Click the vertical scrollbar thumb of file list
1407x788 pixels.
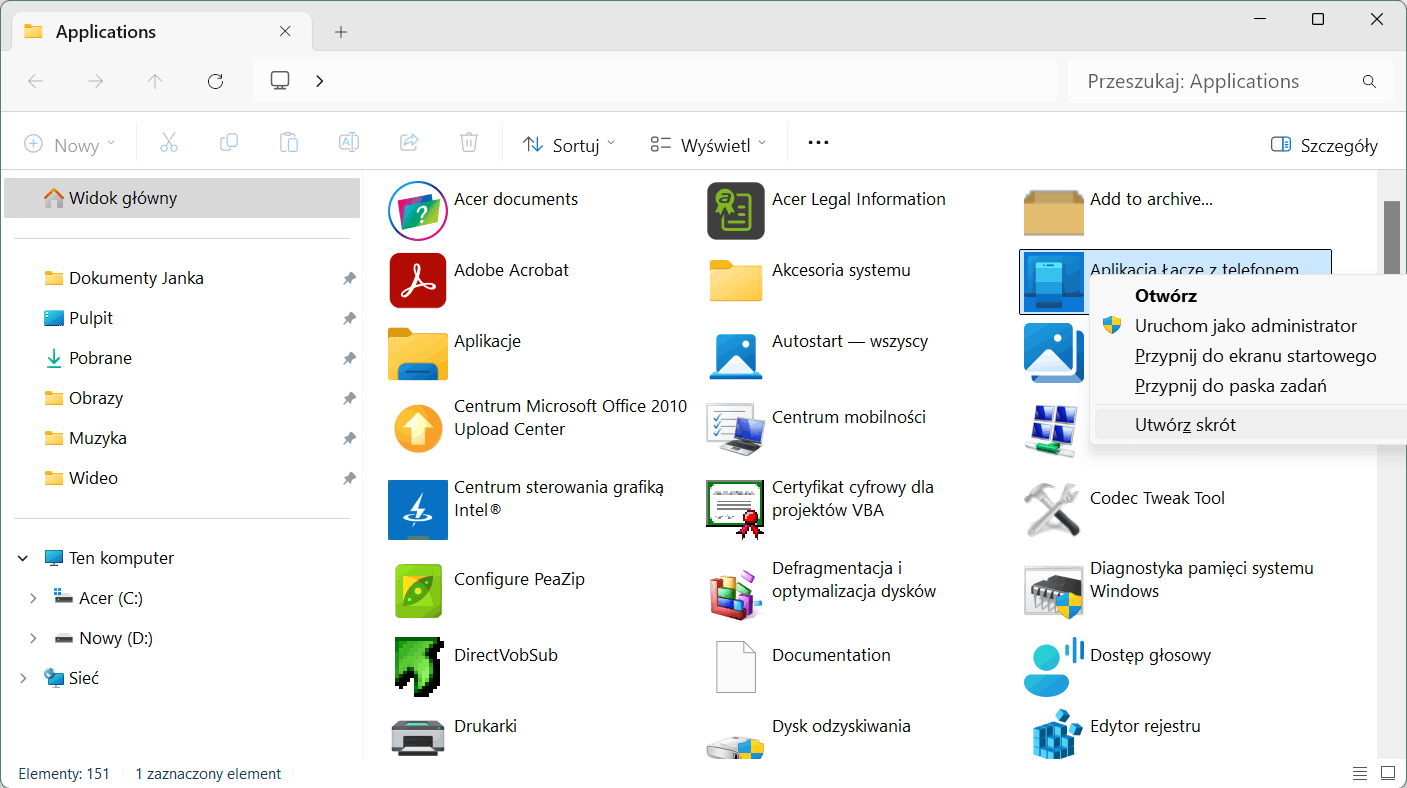1391,236
